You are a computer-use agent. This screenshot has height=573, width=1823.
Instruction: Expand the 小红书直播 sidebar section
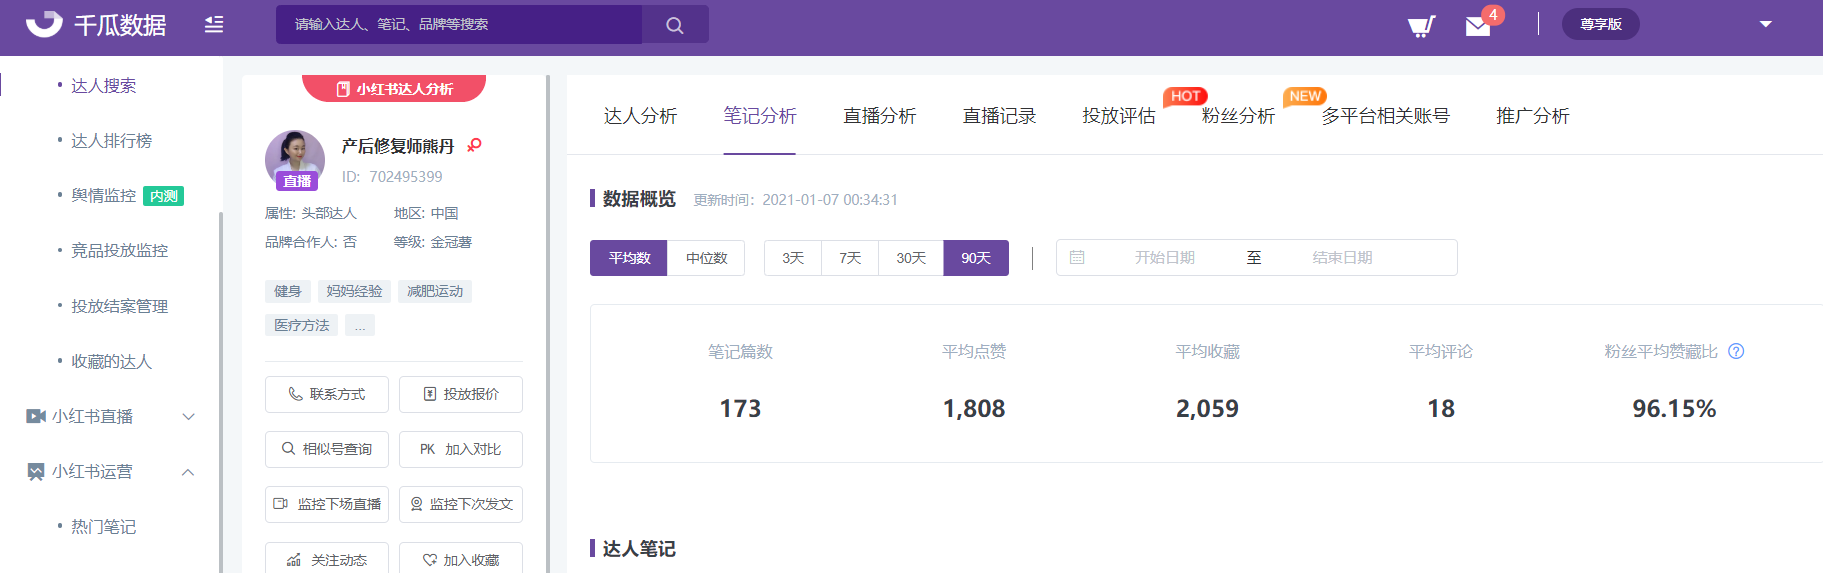pos(188,416)
